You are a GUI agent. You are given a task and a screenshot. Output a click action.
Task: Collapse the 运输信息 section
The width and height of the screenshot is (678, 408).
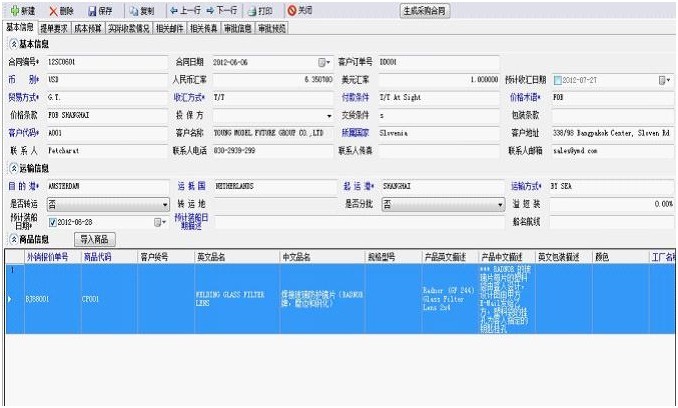tap(13, 168)
